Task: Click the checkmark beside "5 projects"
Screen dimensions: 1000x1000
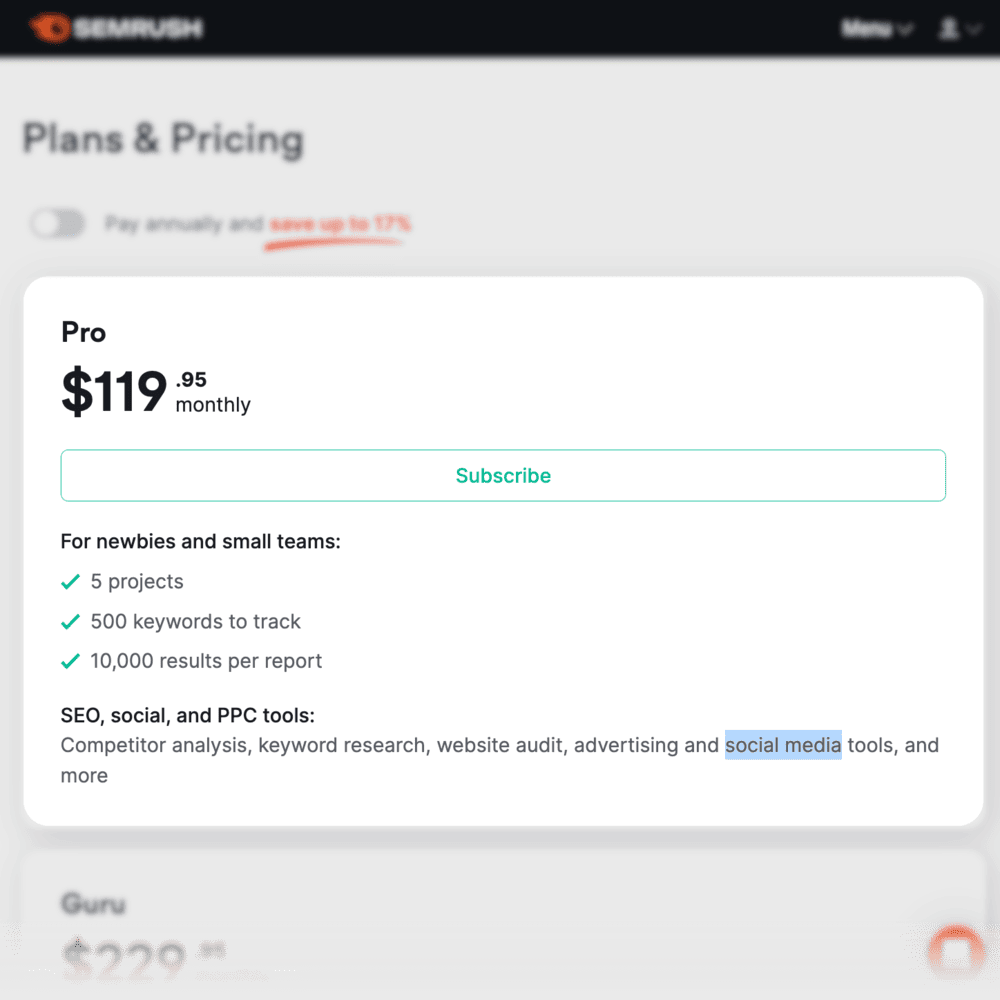Action: (x=70, y=581)
